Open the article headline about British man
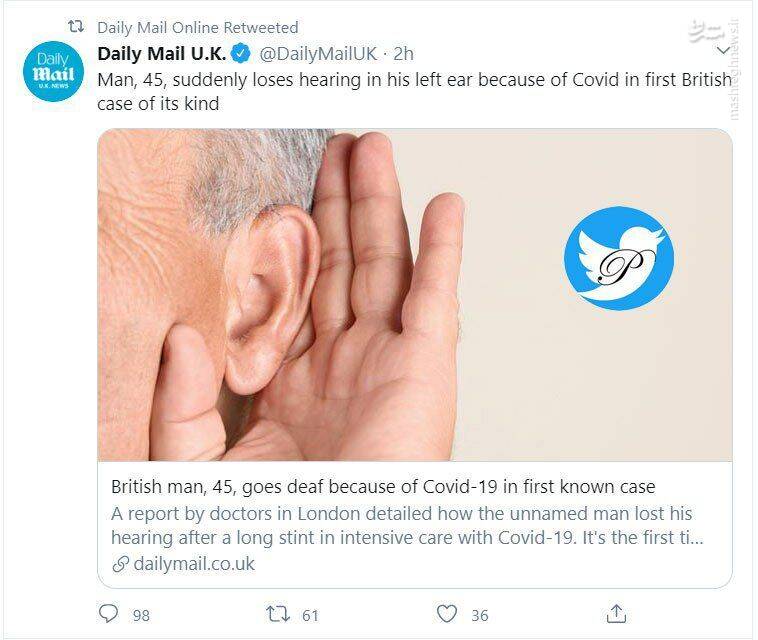The height and width of the screenshot is (640, 758). point(383,487)
